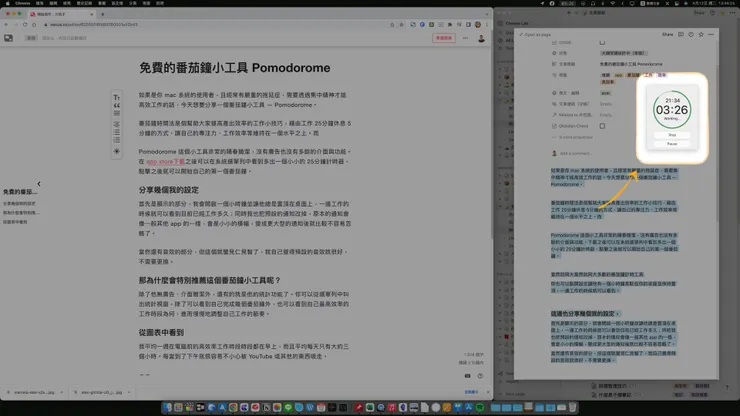Click the '分享幾個我的設定' heading
The height and width of the screenshot is (416, 740).
pyautogui.click(x=168, y=190)
